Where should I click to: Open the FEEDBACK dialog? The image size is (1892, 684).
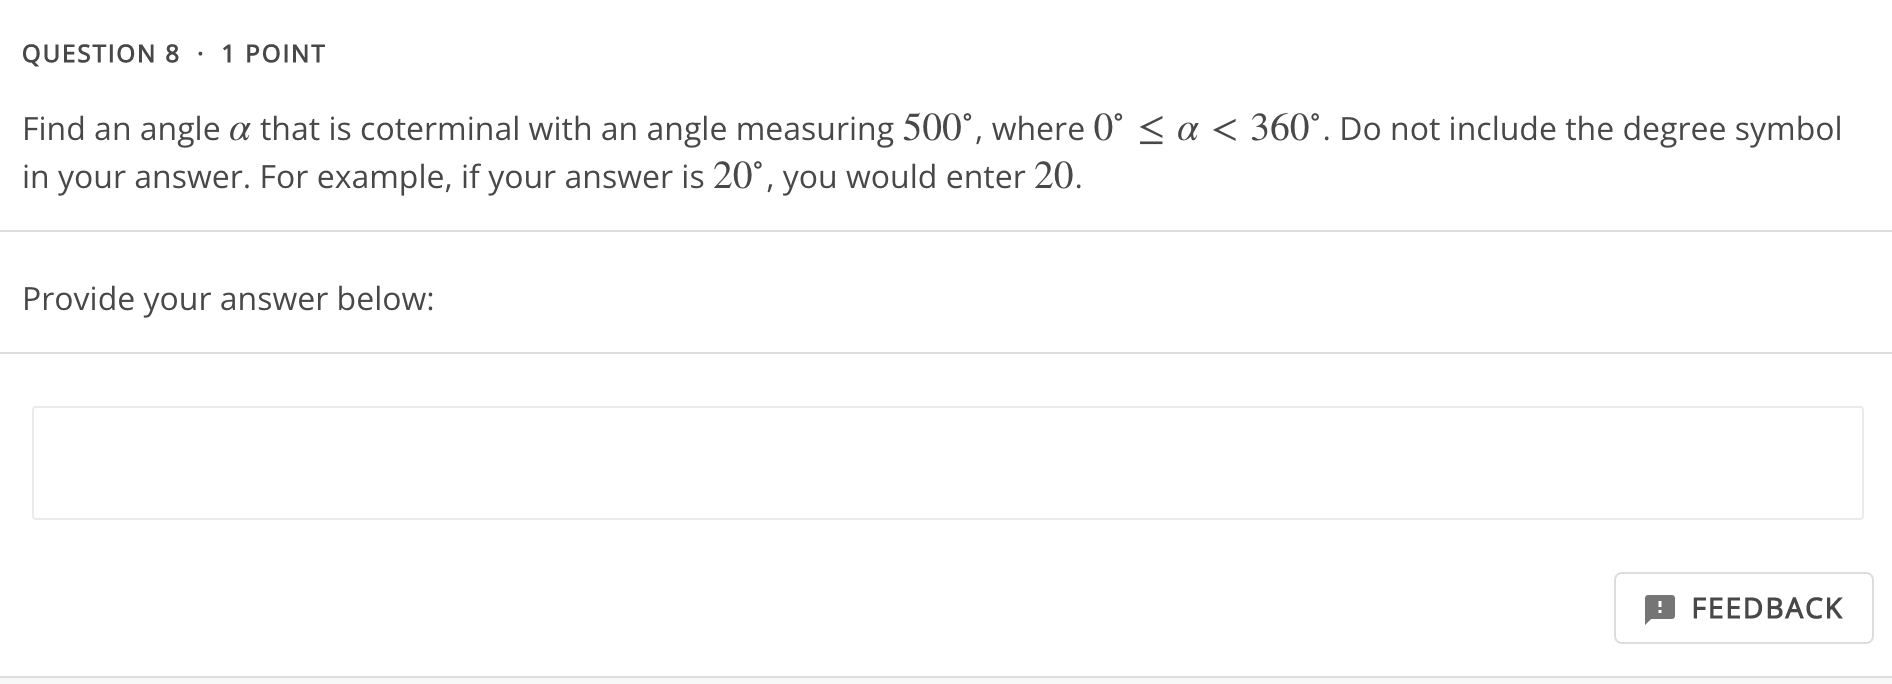pos(1743,608)
